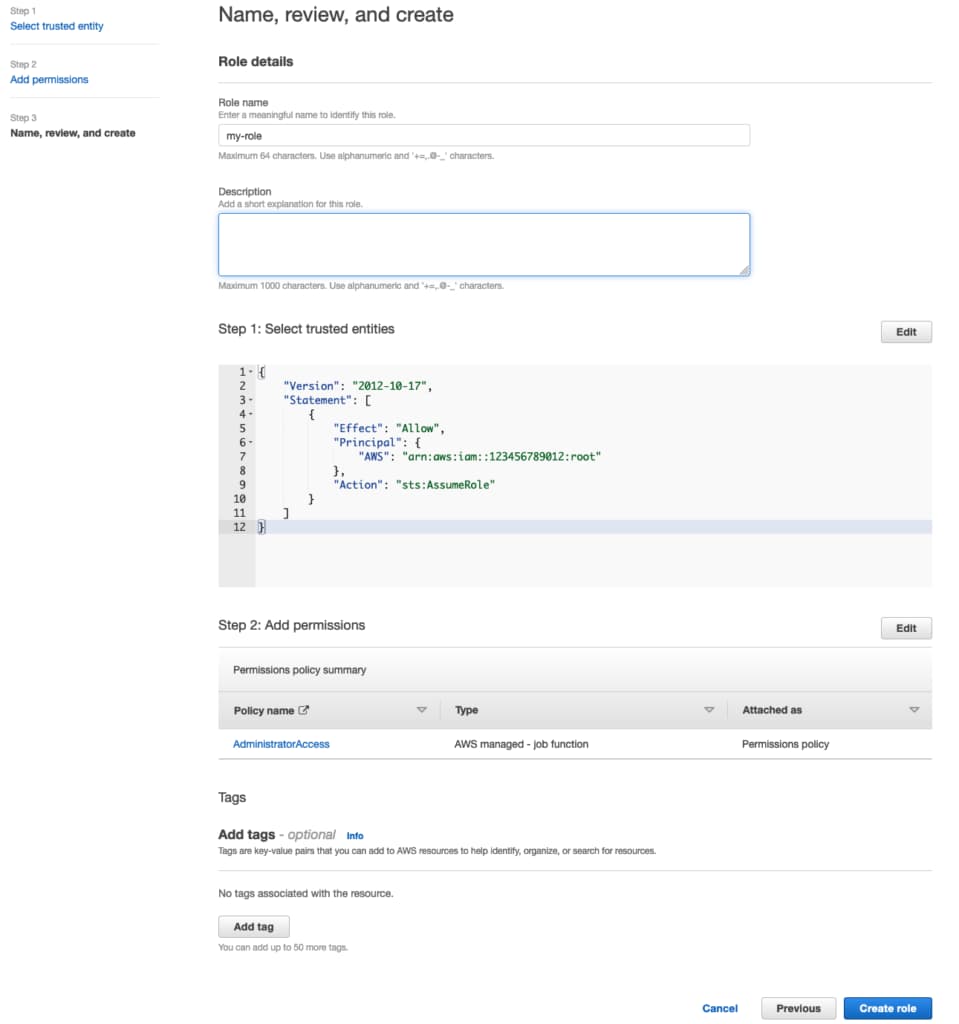Image resolution: width=959 pixels, height=1024 pixels.
Task: Open the Info link beside Add tags
Action: (355, 835)
